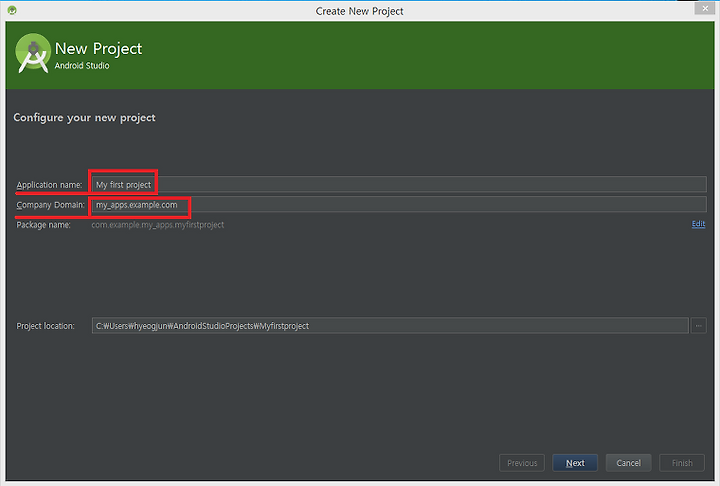Close the Create New Project dialog

pyautogui.click(x=705, y=8)
